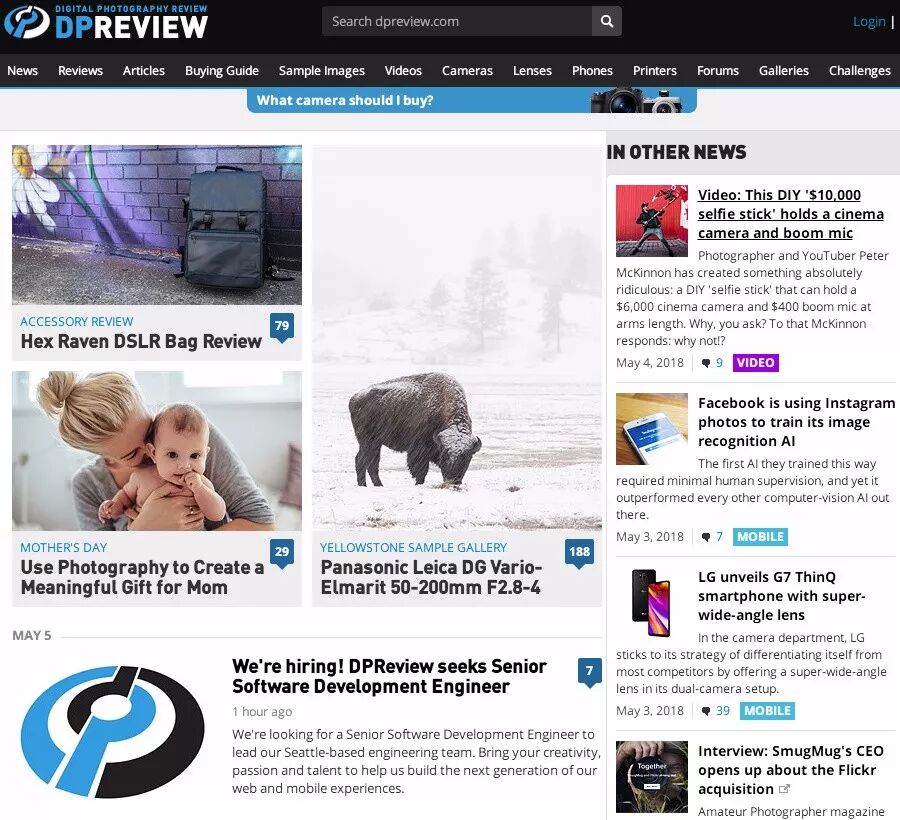Click the purple VIDEO tag
900x820 pixels.
(x=756, y=363)
